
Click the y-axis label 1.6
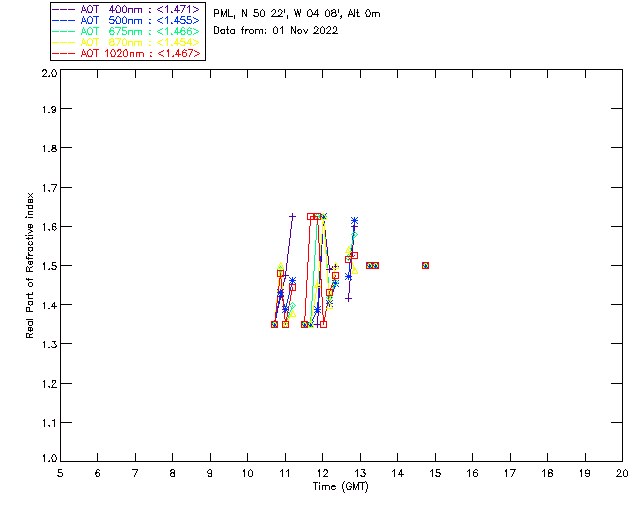coord(49,227)
